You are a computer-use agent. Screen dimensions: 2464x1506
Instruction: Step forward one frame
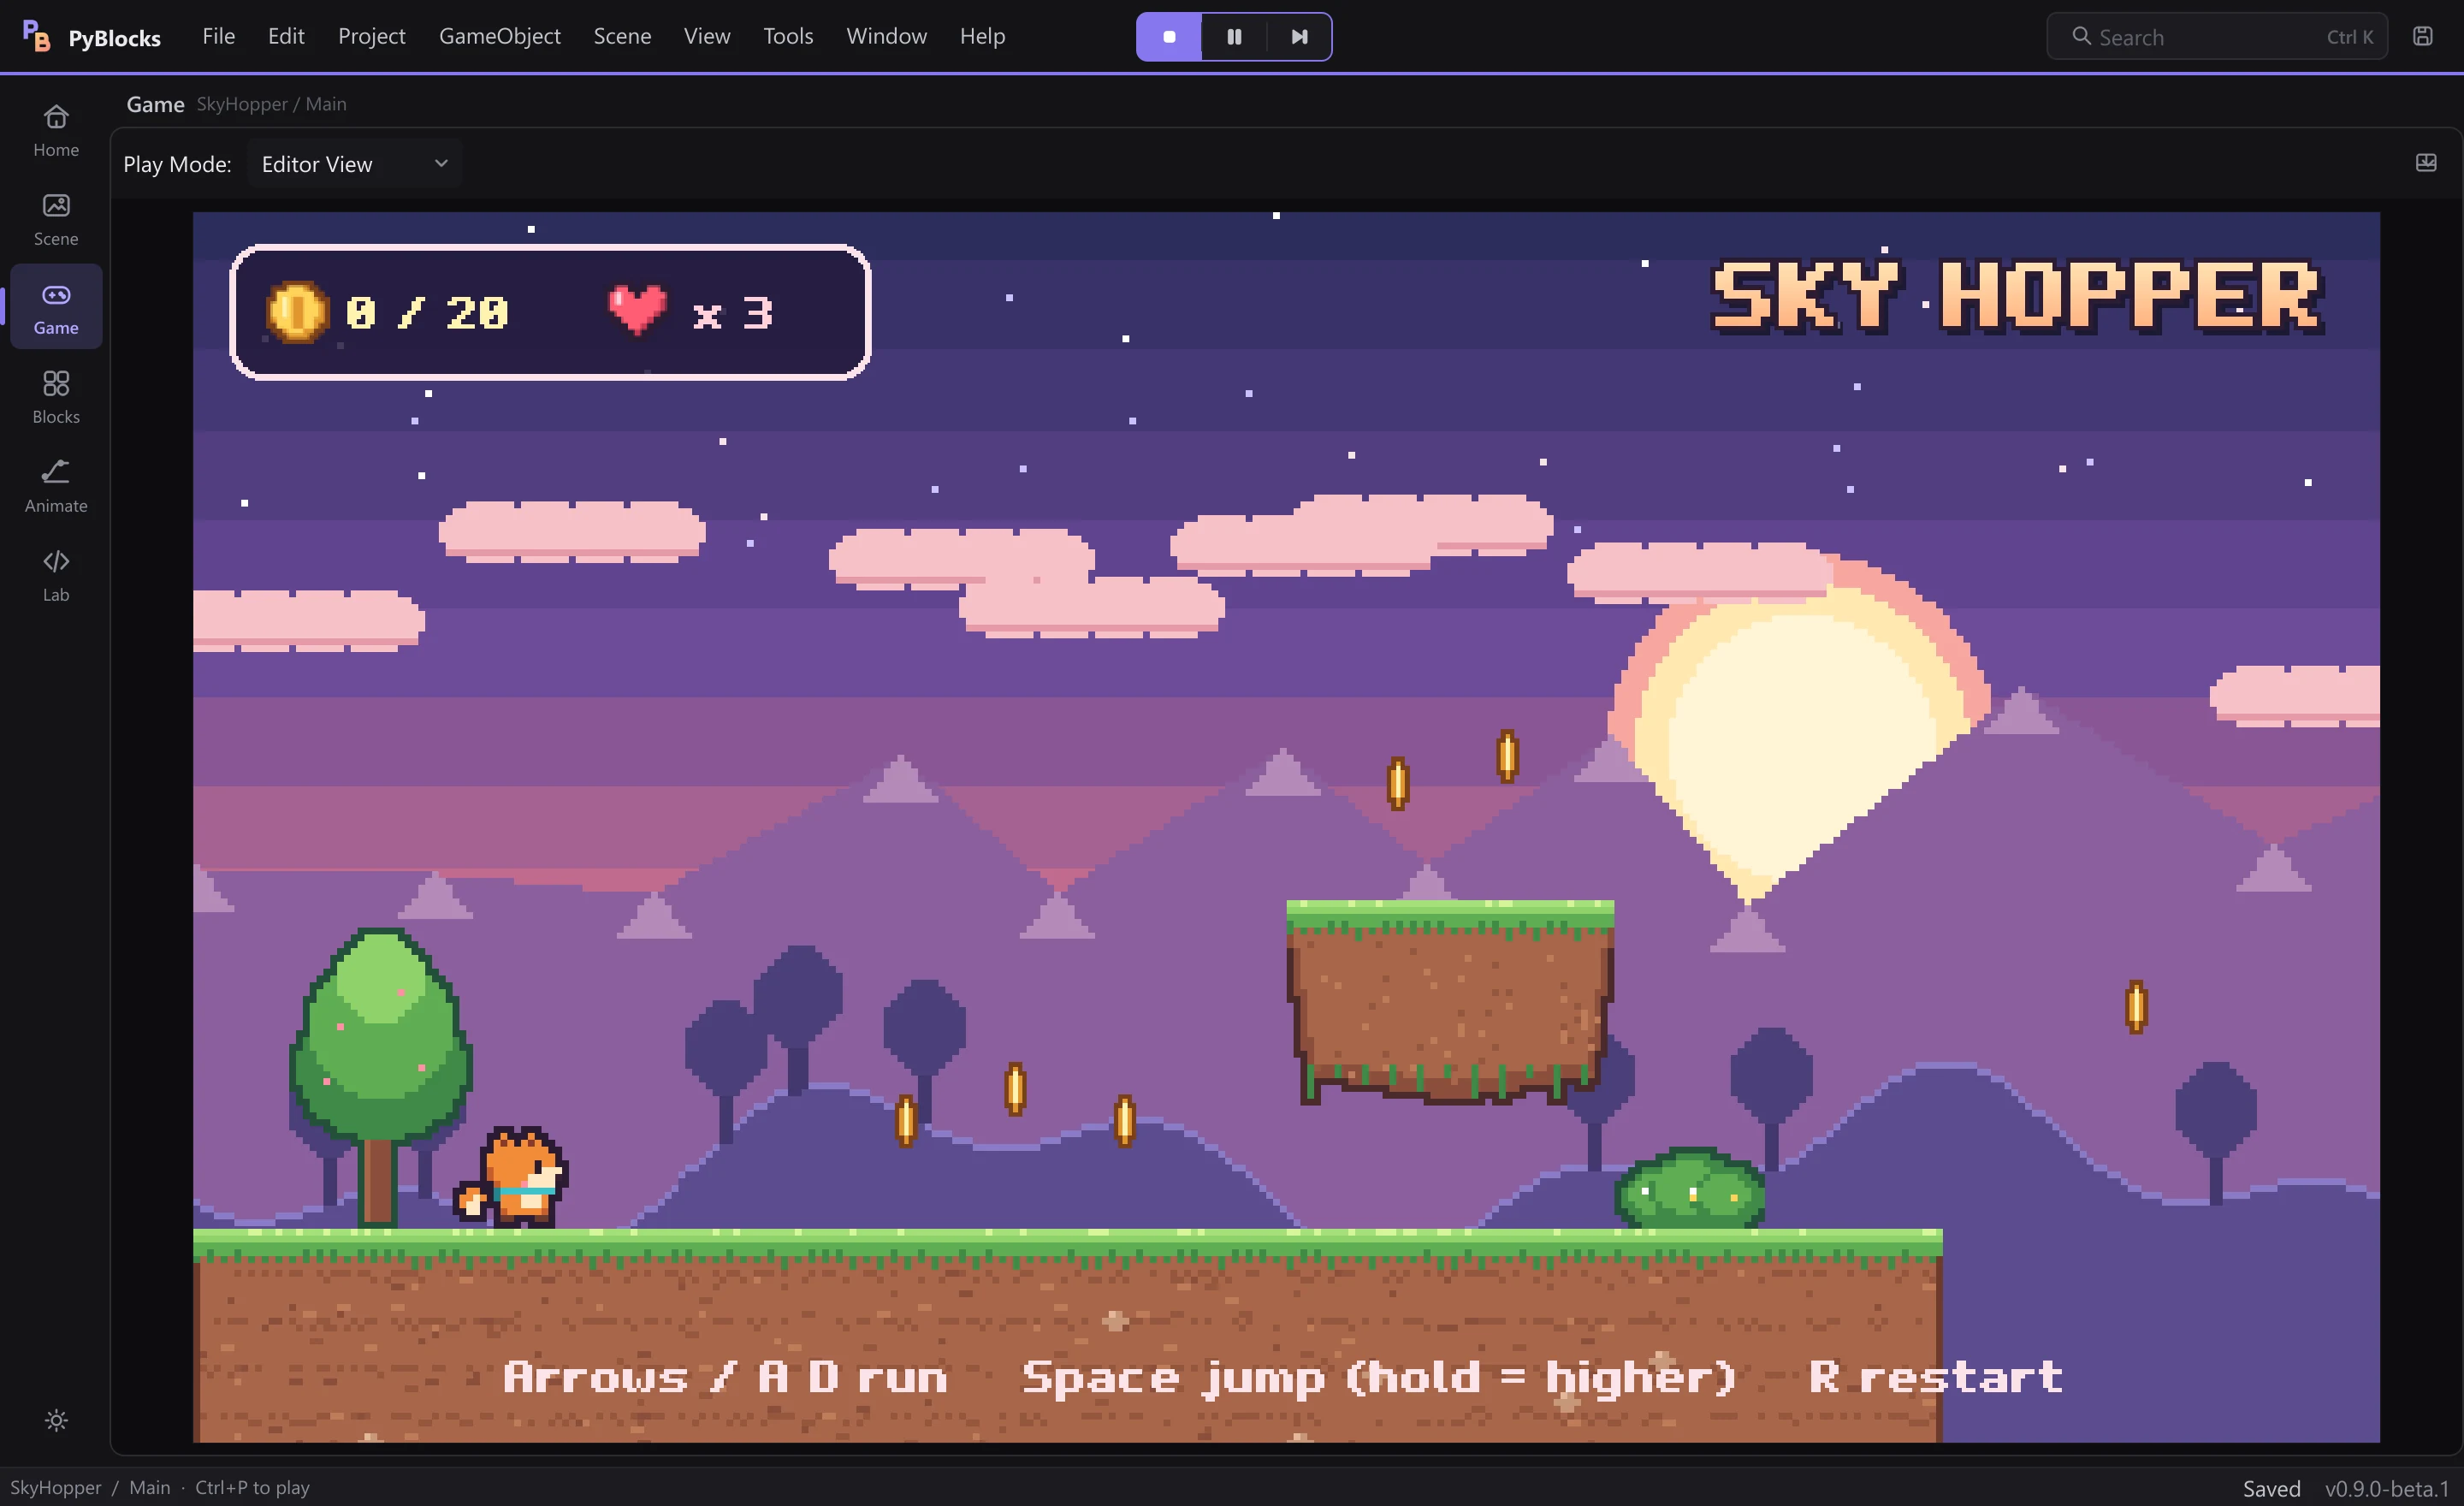point(1299,37)
